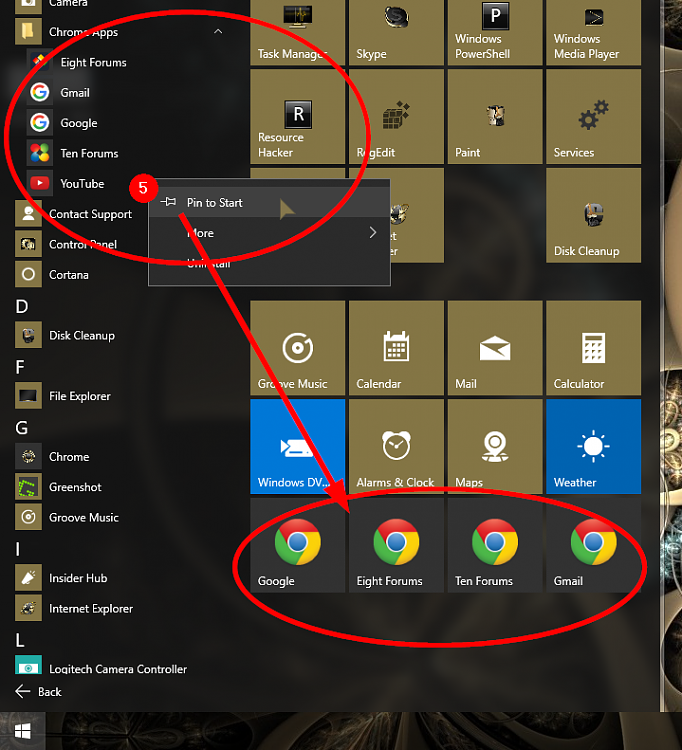Choose Pin to Start in context menu
Image resolution: width=682 pixels, height=750 pixels.
(x=269, y=203)
